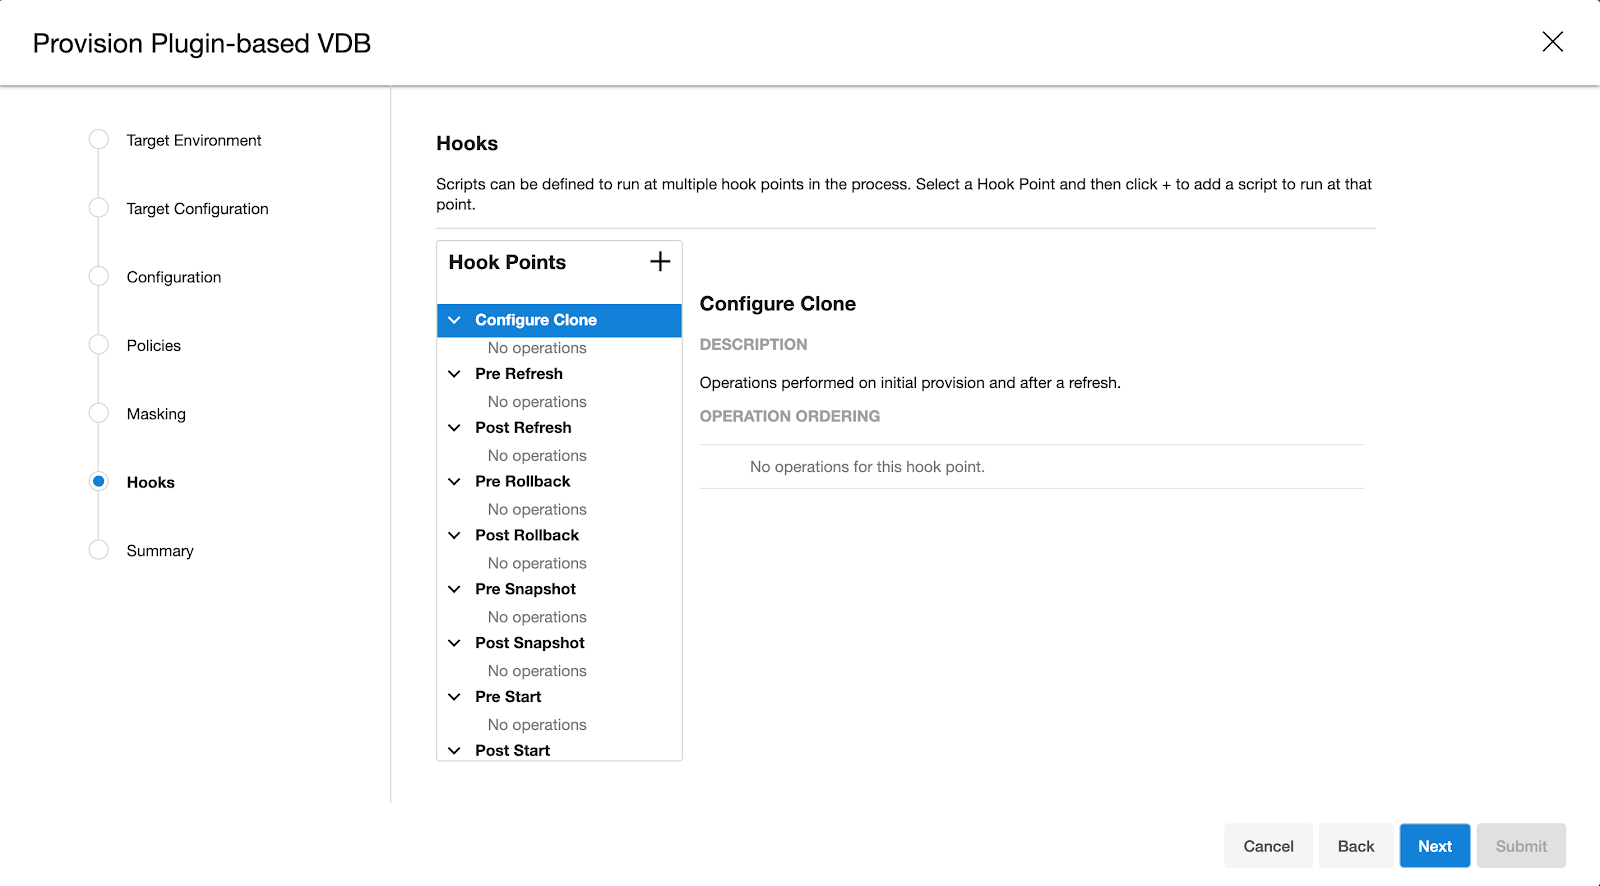Select the Pre Start hook point
This screenshot has width=1600, height=886.
pyautogui.click(x=508, y=697)
